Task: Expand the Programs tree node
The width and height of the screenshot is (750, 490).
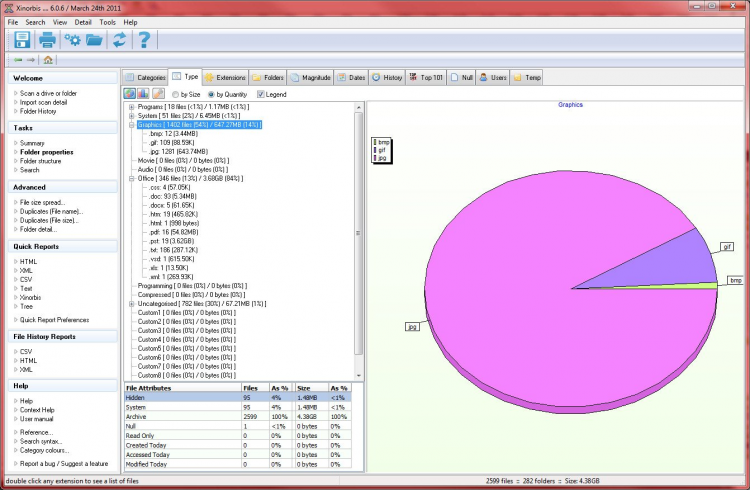Action: (x=131, y=106)
